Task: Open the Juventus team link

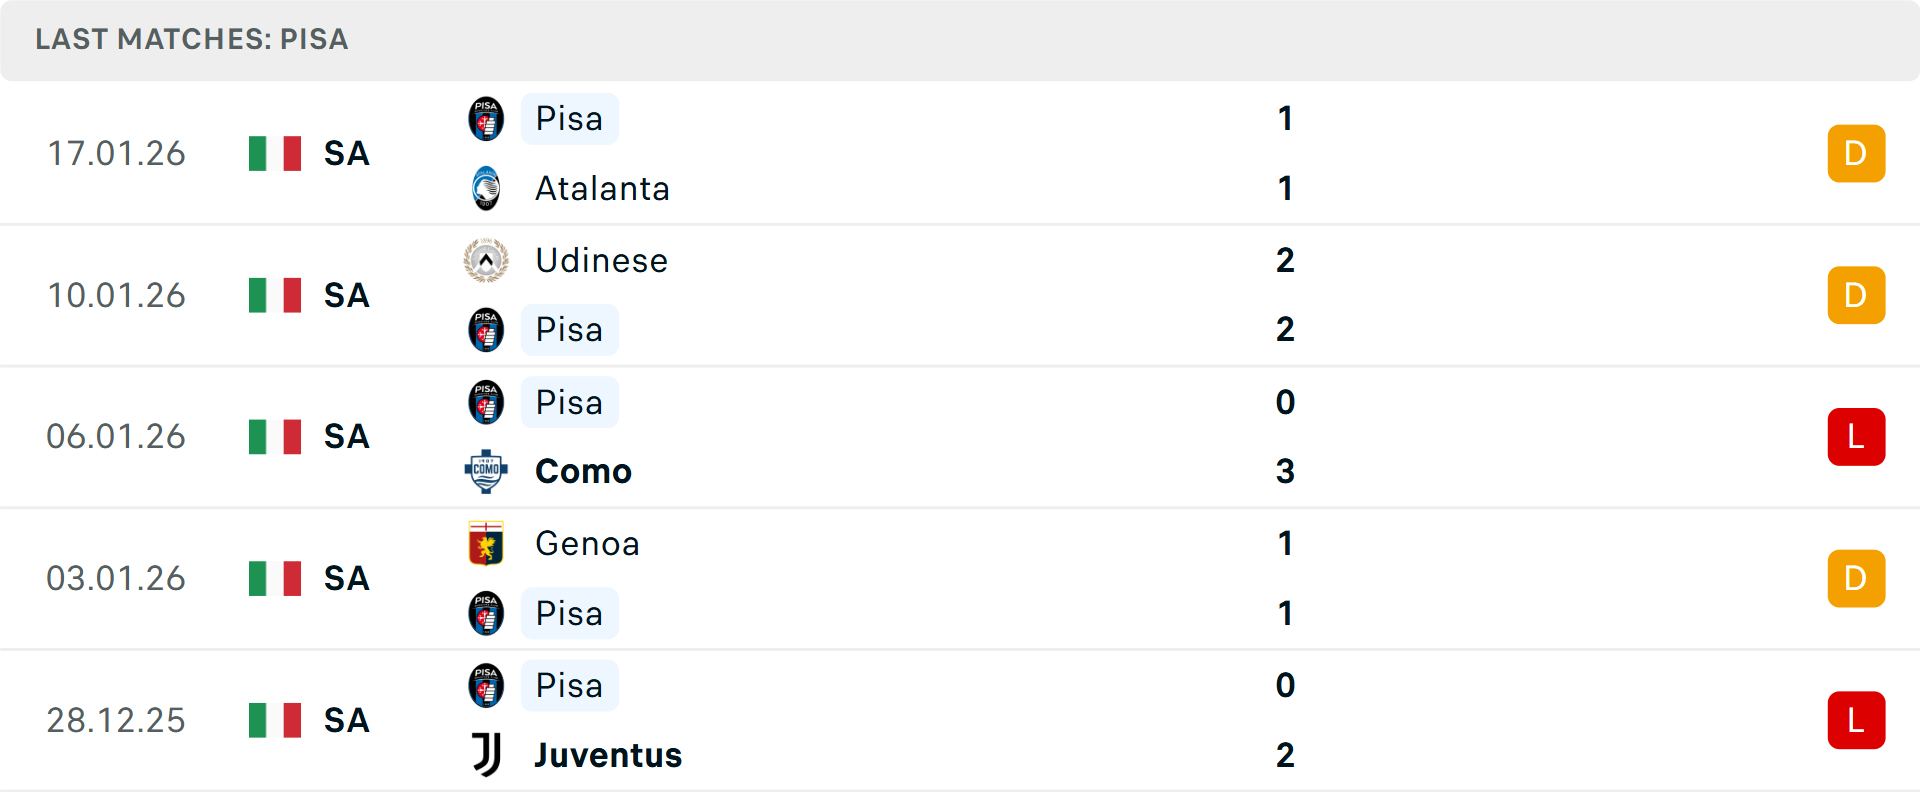Action: 608,755
